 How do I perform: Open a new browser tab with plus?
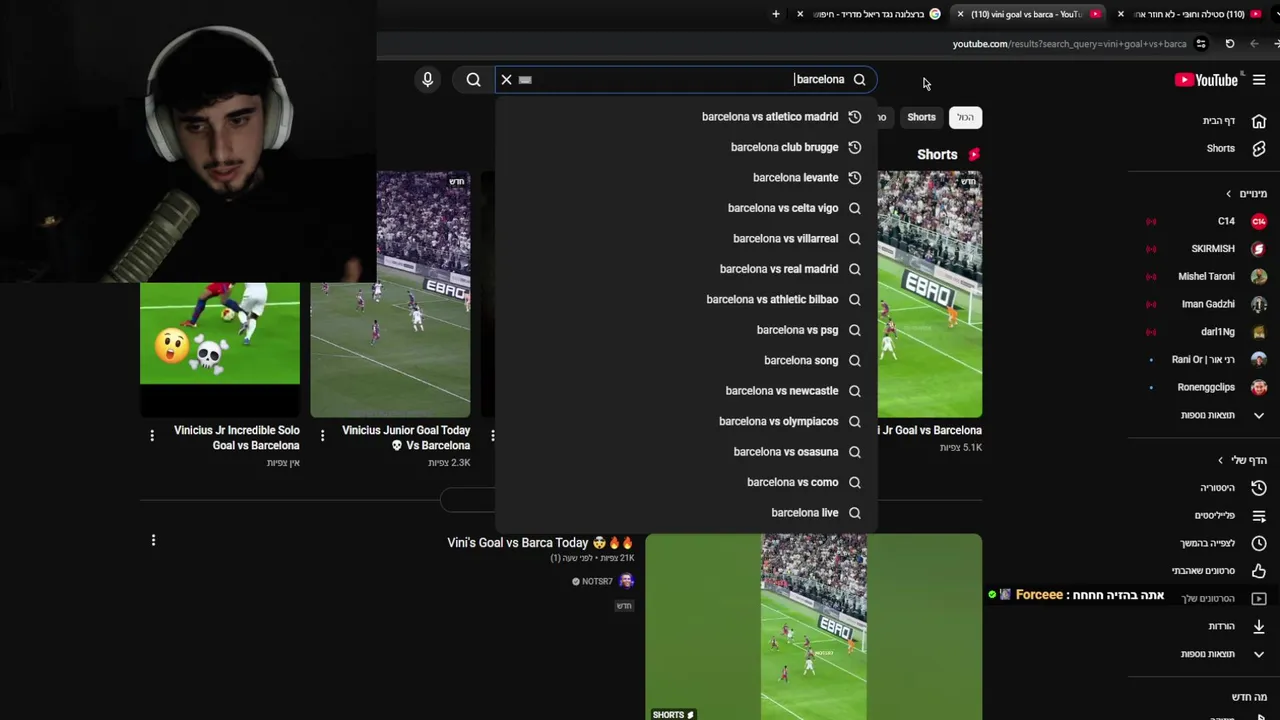tap(775, 14)
